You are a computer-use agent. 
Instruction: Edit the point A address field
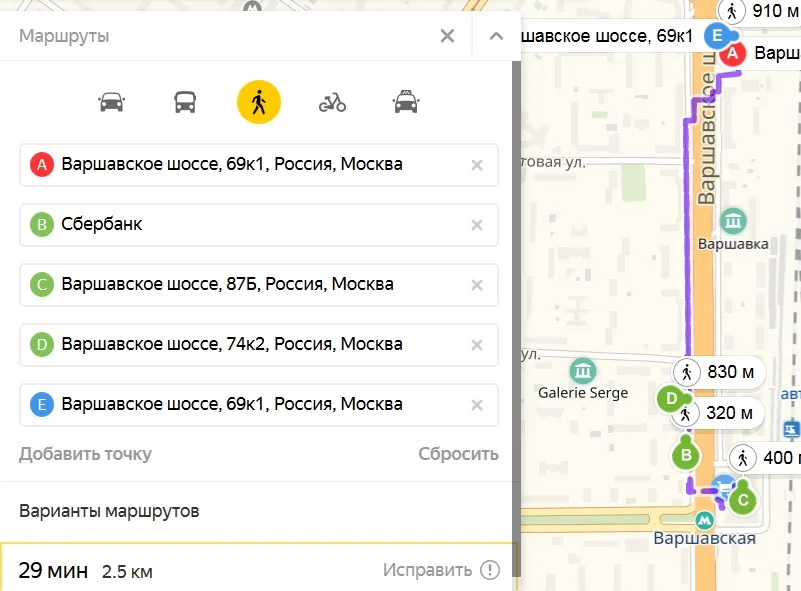pos(258,164)
